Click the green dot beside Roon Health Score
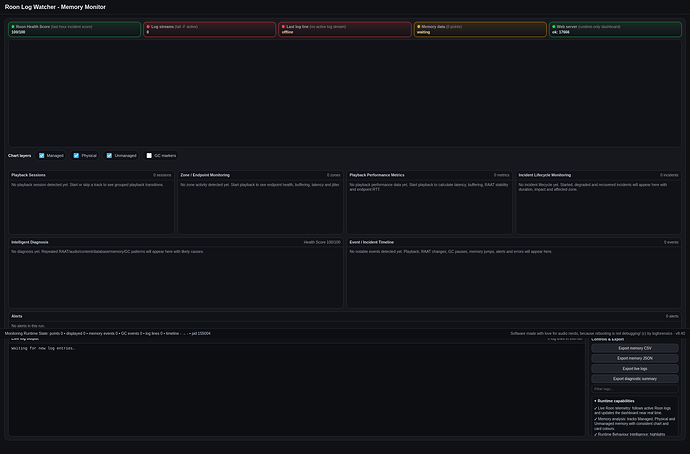 coord(13,27)
